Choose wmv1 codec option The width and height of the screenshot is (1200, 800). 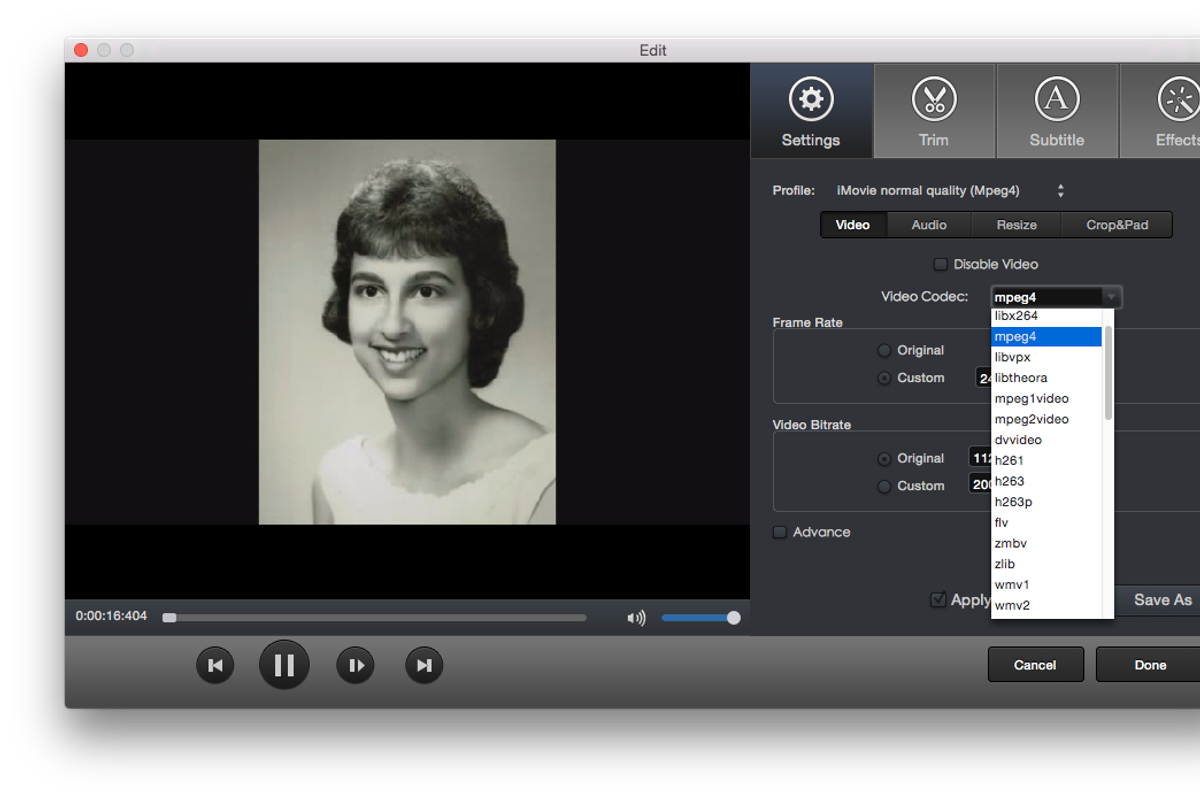coord(1046,584)
